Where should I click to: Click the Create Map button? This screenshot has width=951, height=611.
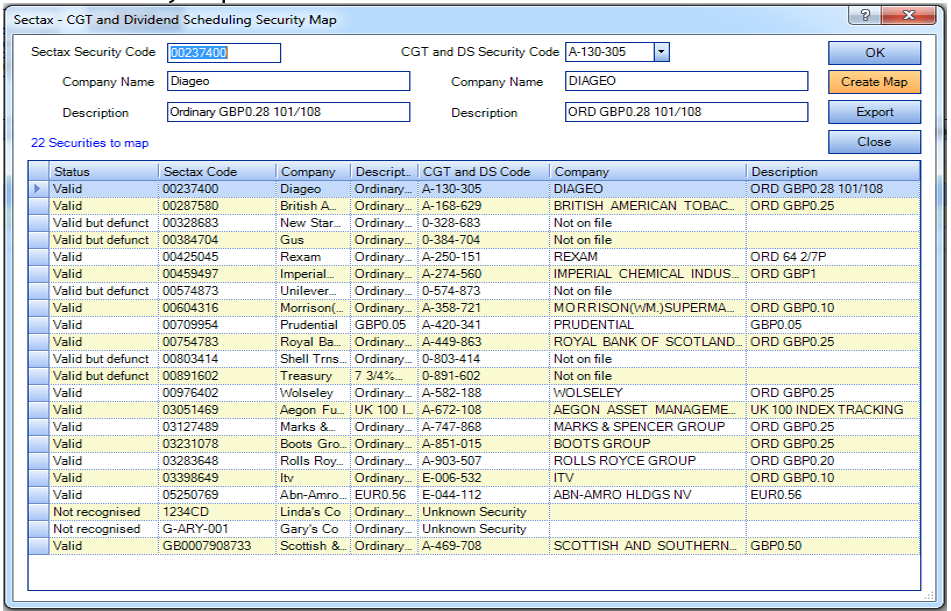(874, 82)
